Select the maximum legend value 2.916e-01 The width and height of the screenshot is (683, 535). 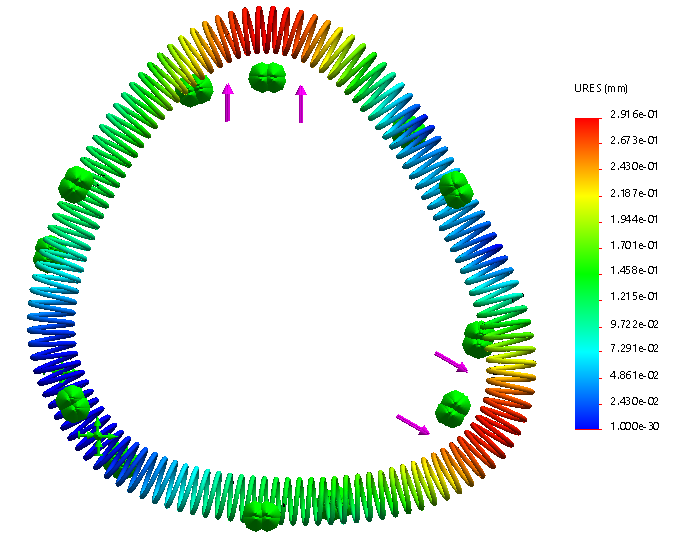(634, 115)
